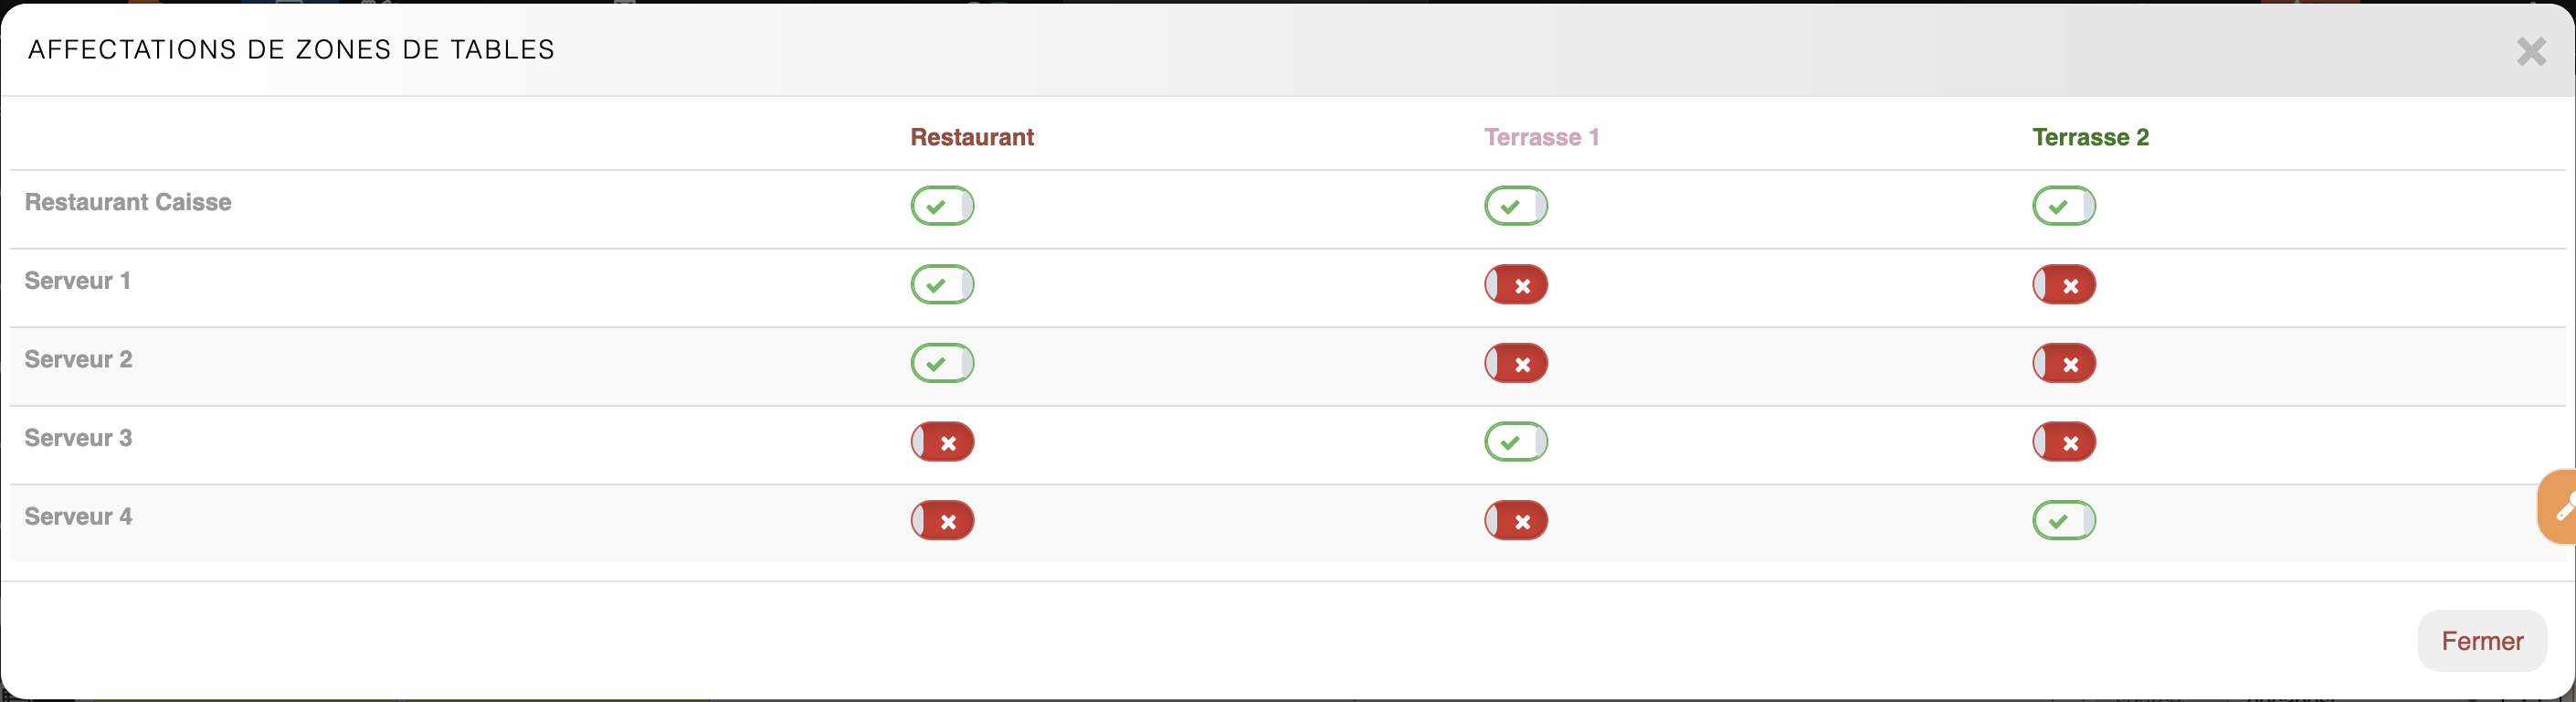The height and width of the screenshot is (702, 2576).
Task: Enable Terrasse 2 for Serveur 3
Action: pos(2063,442)
